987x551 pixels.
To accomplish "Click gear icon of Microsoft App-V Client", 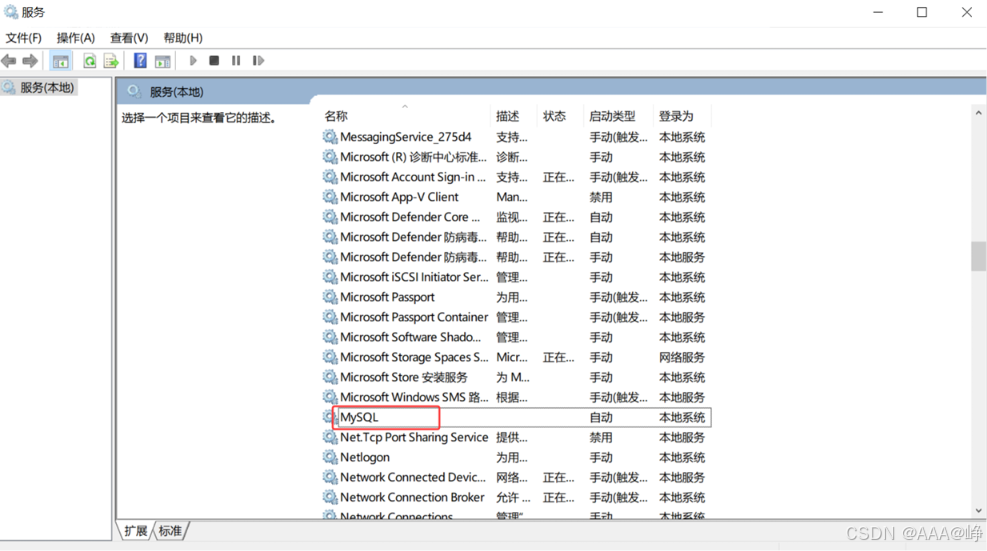I will point(330,196).
